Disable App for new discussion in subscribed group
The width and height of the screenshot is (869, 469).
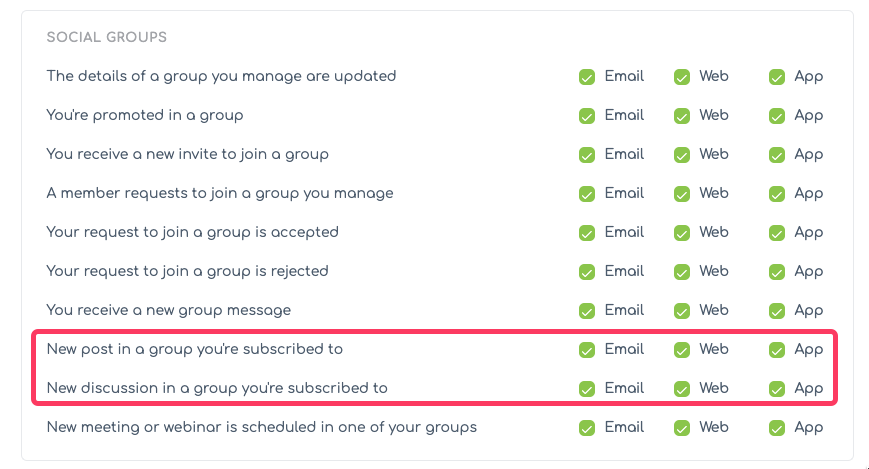point(777,389)
